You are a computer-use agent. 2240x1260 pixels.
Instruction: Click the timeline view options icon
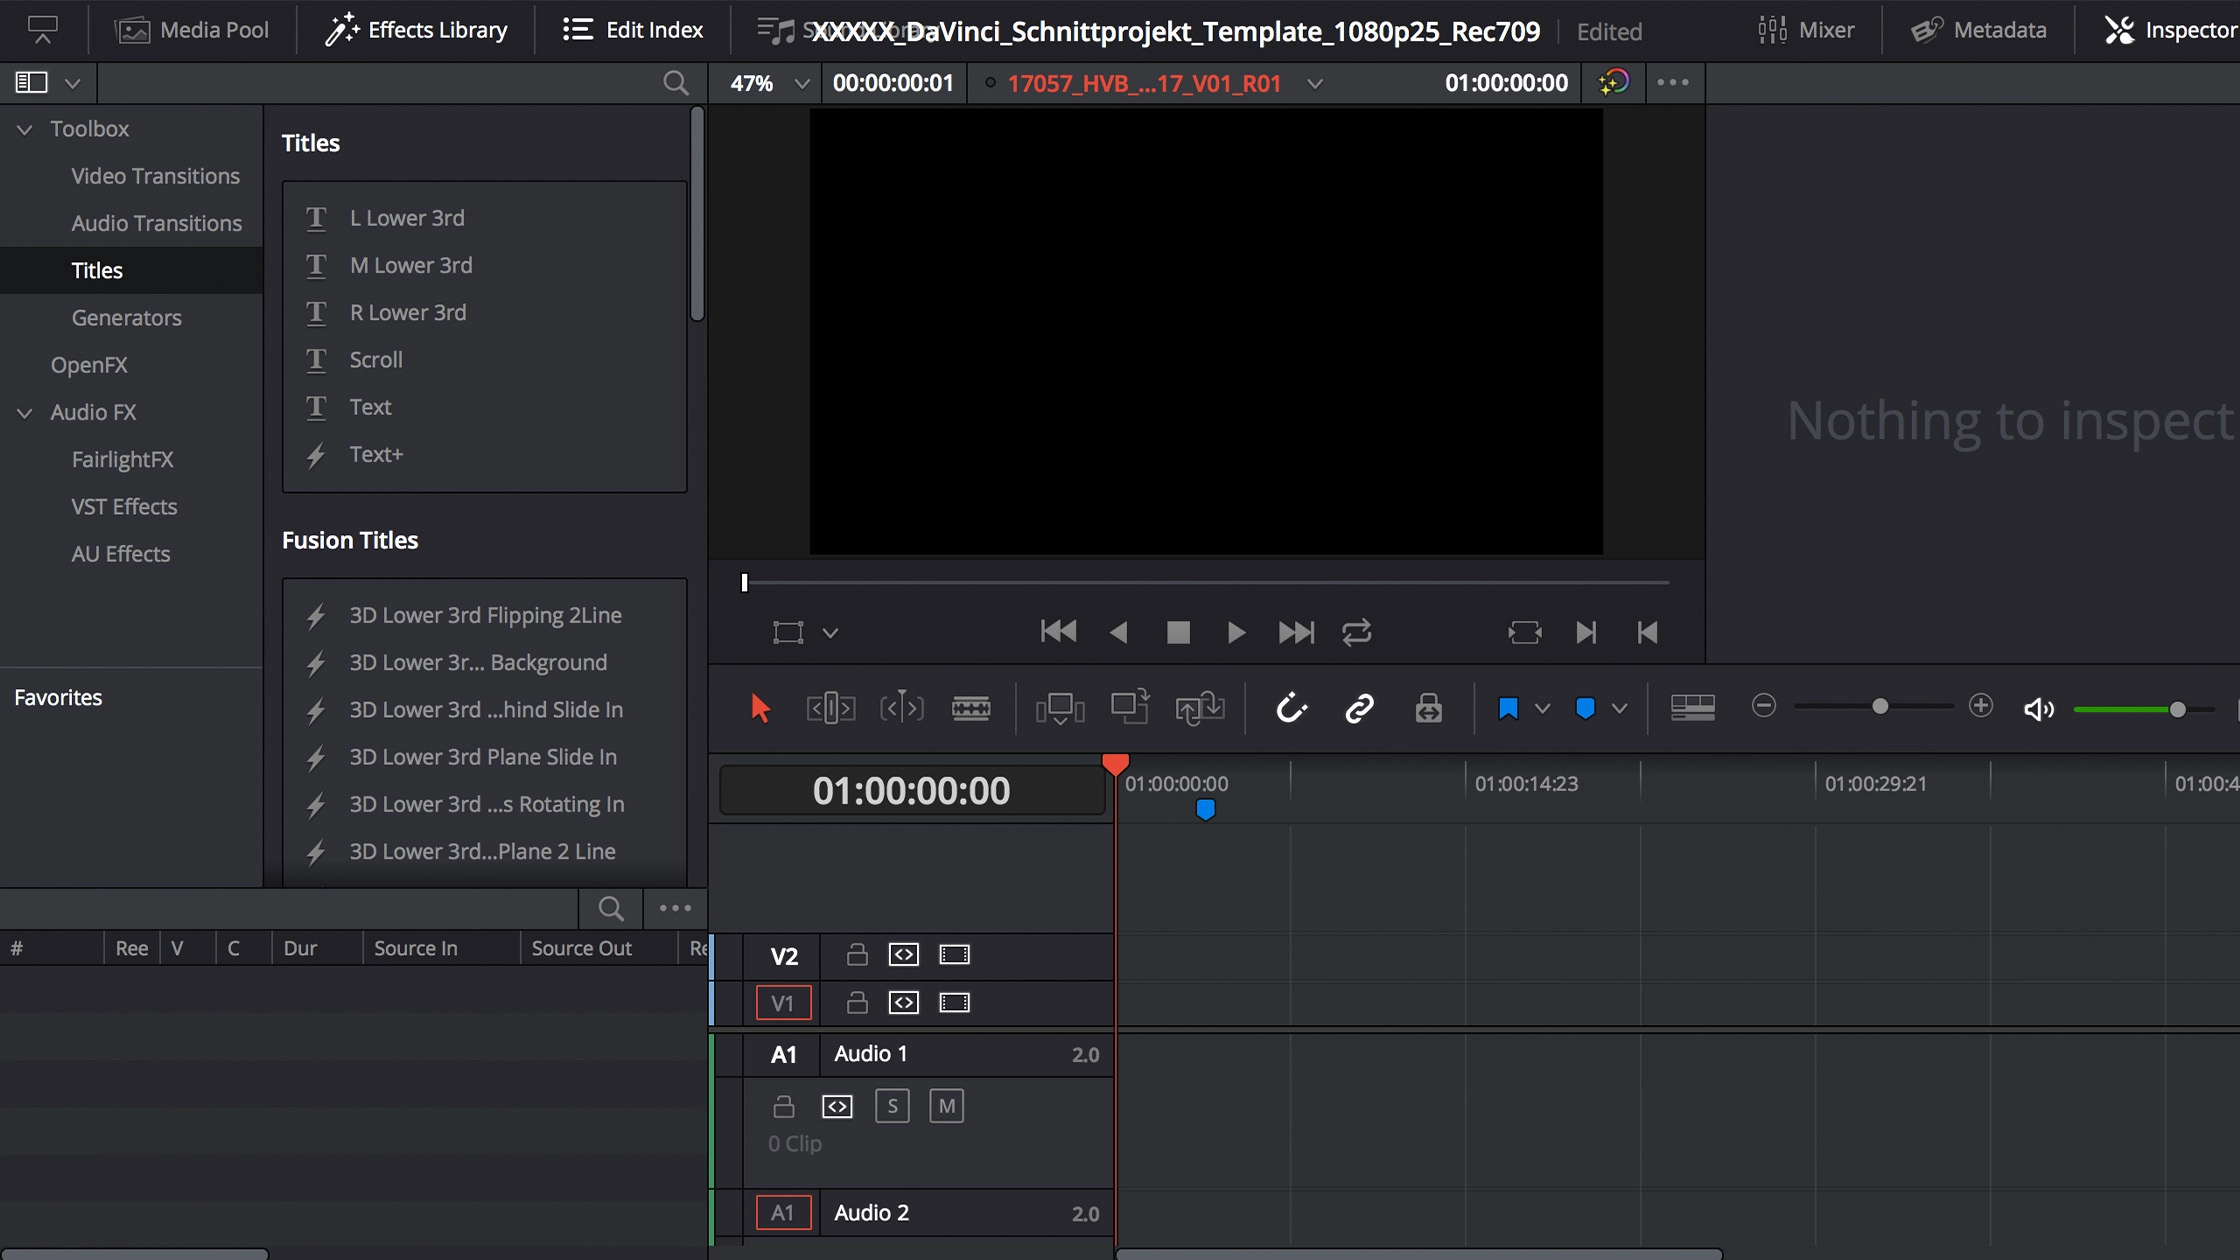coord(1693,707)
